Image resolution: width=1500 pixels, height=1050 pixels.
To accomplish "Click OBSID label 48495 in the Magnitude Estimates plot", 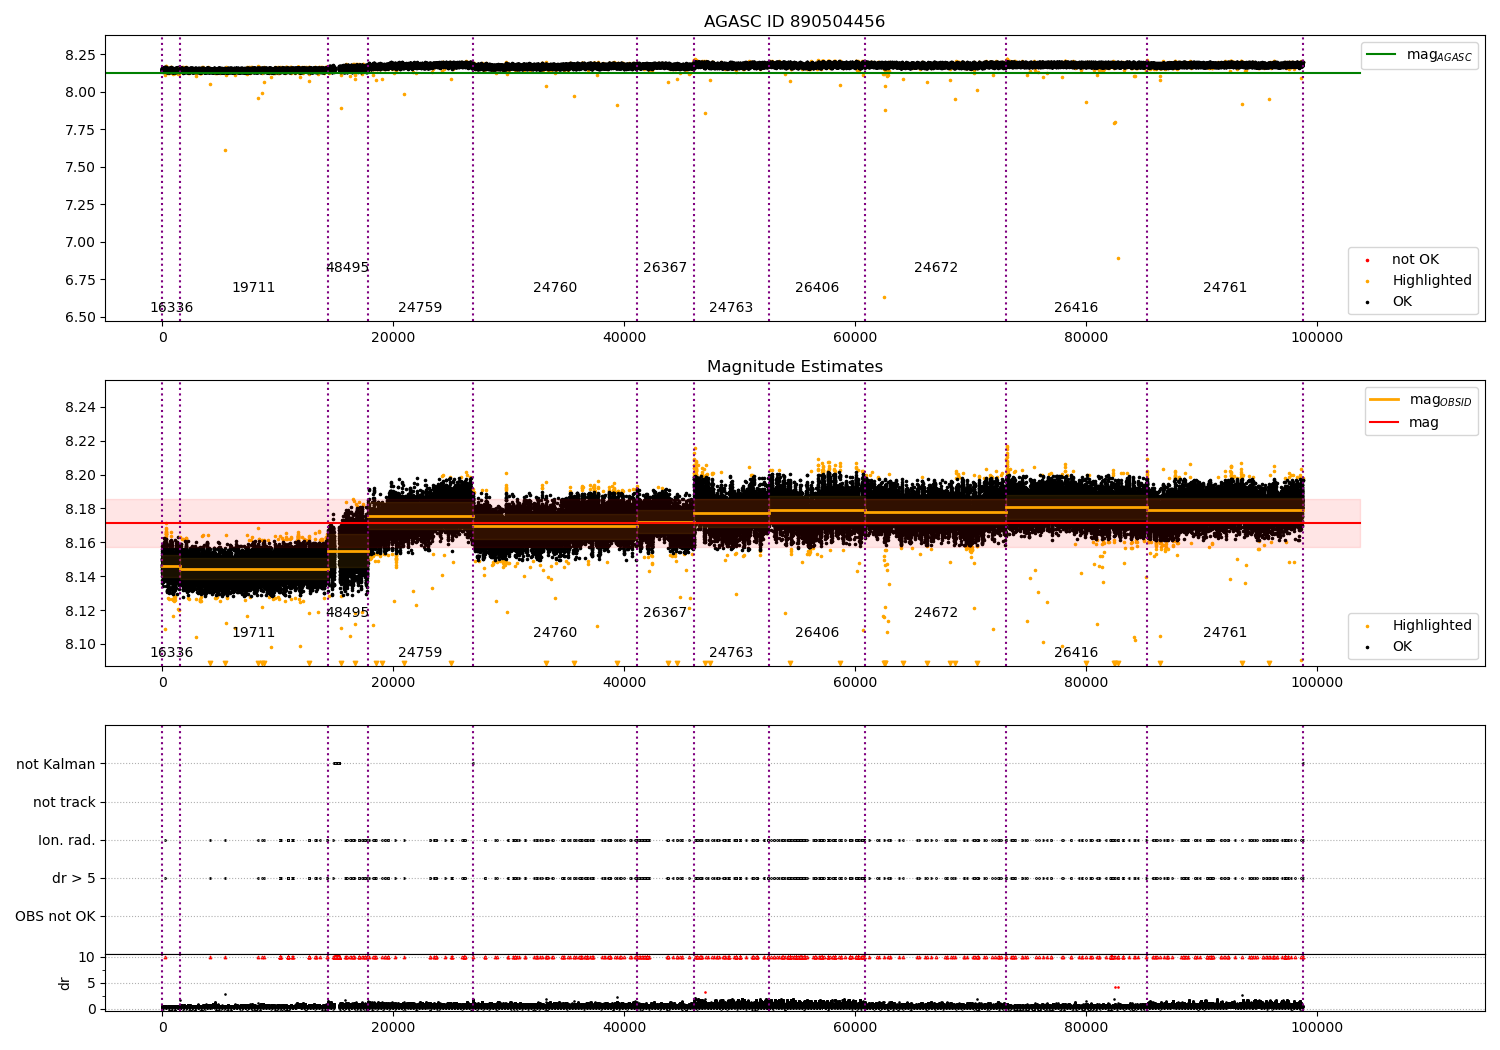I will (347, 613).
